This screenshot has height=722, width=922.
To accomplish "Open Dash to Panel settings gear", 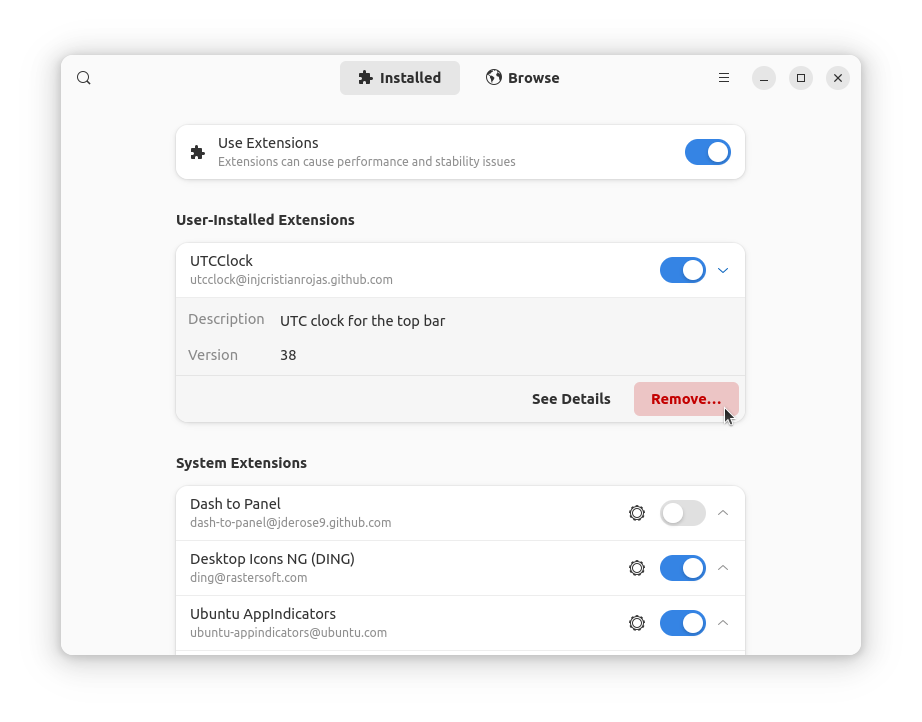I will pos(637,513).
